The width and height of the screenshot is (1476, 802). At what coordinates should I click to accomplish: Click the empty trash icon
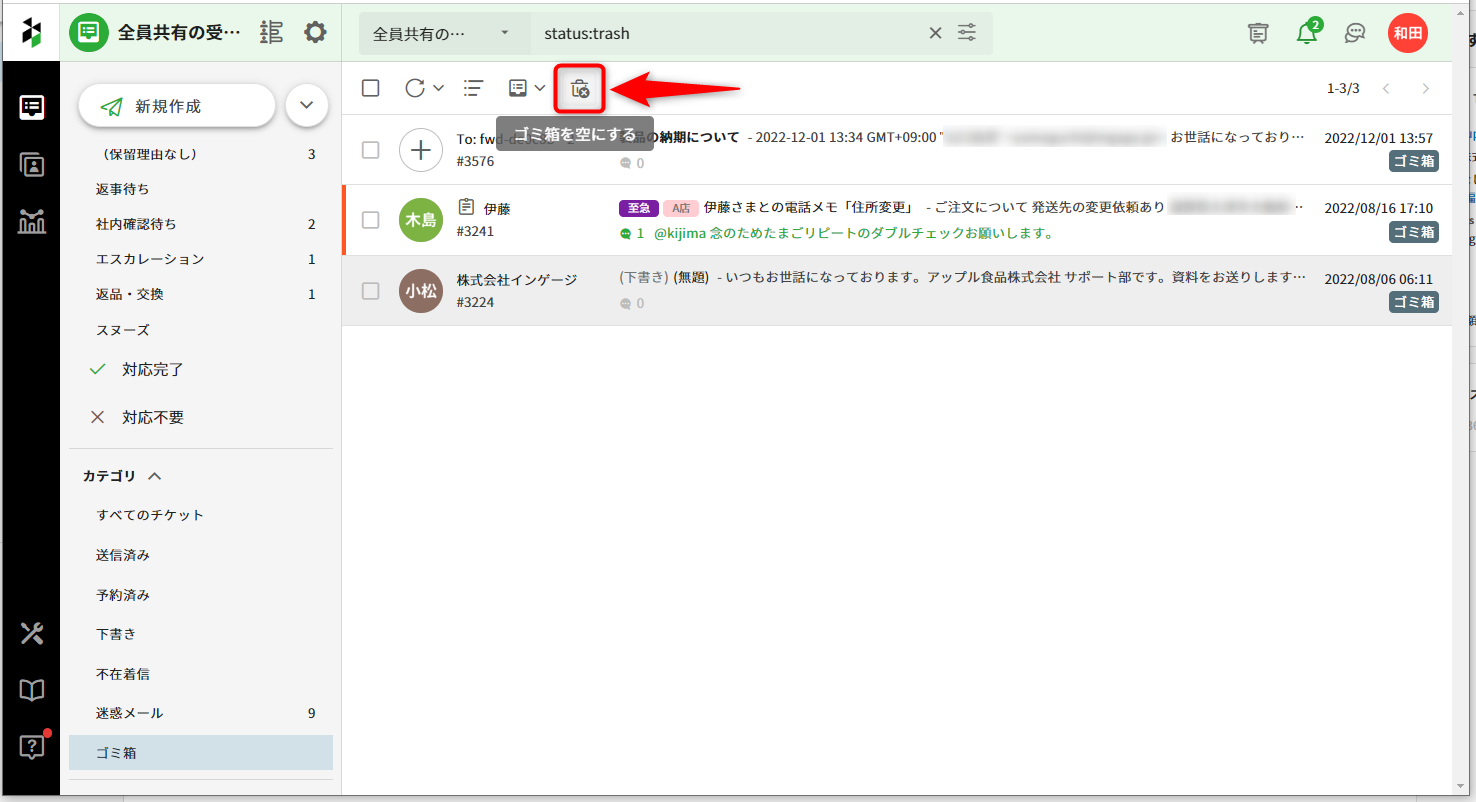click(580, 89)
